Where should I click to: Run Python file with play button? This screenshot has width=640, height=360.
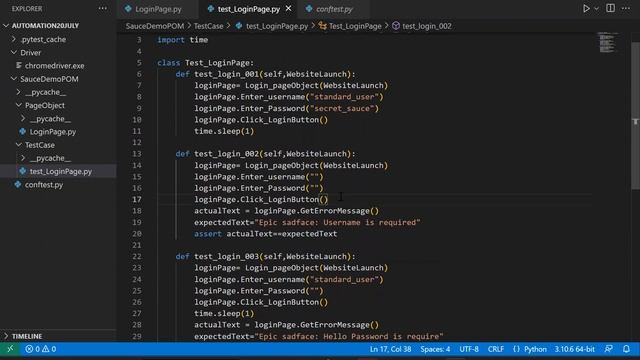(586, 9)
